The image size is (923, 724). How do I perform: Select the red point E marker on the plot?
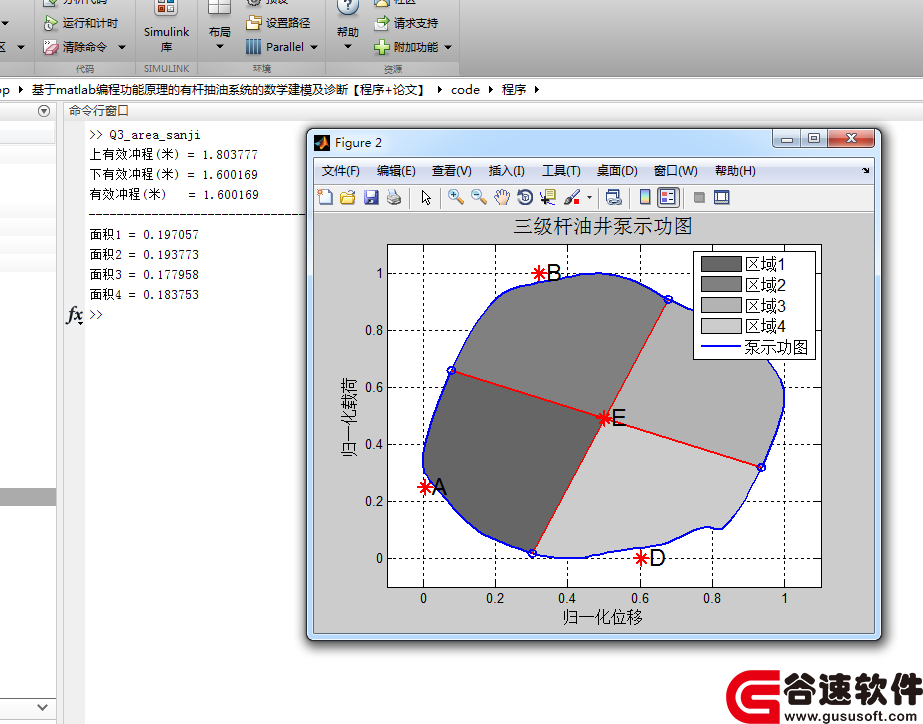[x=604, y=419]
